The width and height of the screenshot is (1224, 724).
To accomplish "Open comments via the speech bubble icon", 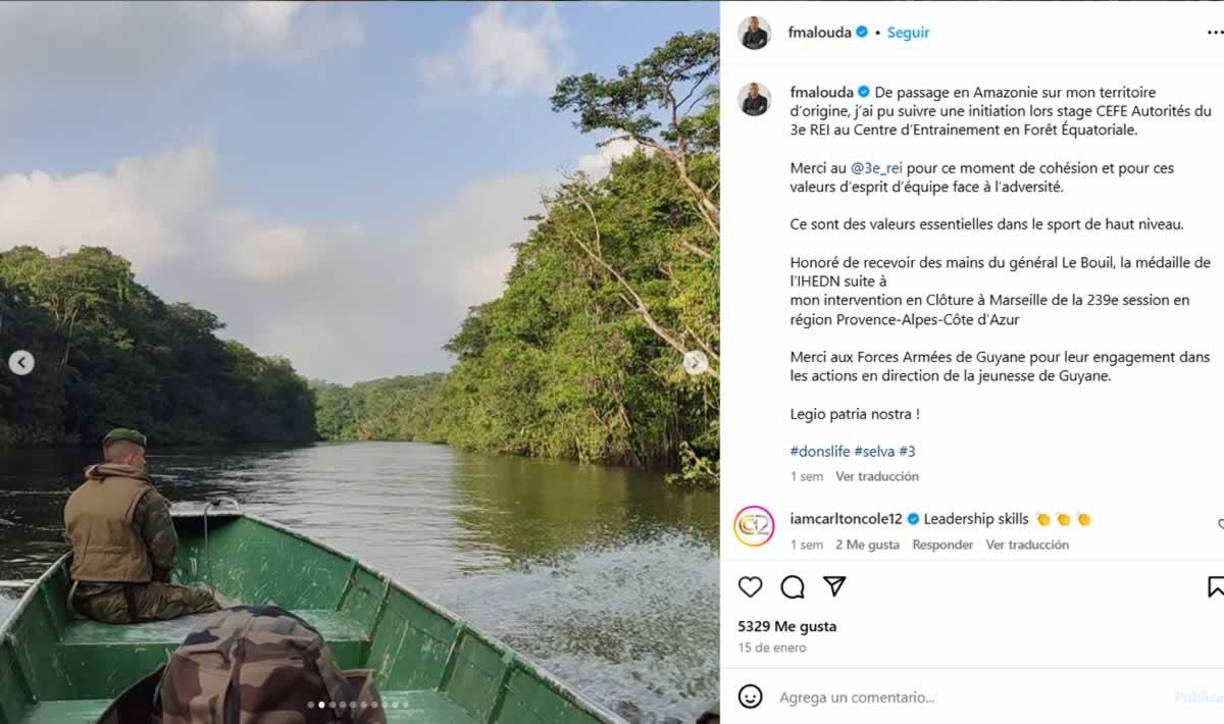I will coord(791,585).
